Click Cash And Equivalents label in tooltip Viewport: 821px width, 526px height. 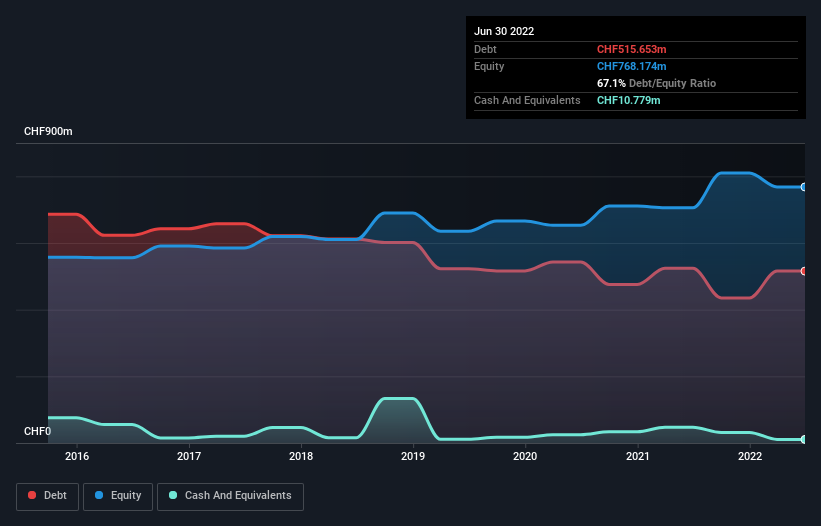pos(527,100)
